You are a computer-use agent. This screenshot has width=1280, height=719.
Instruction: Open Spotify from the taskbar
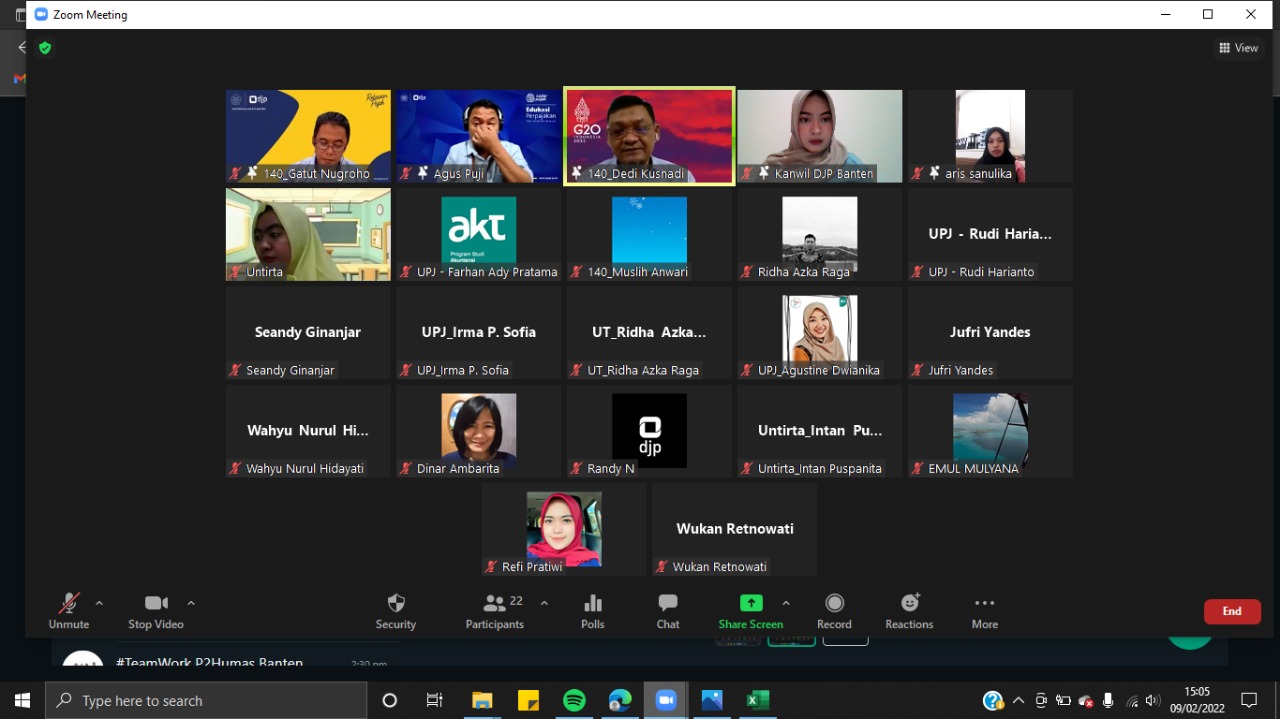click(574, 701)
